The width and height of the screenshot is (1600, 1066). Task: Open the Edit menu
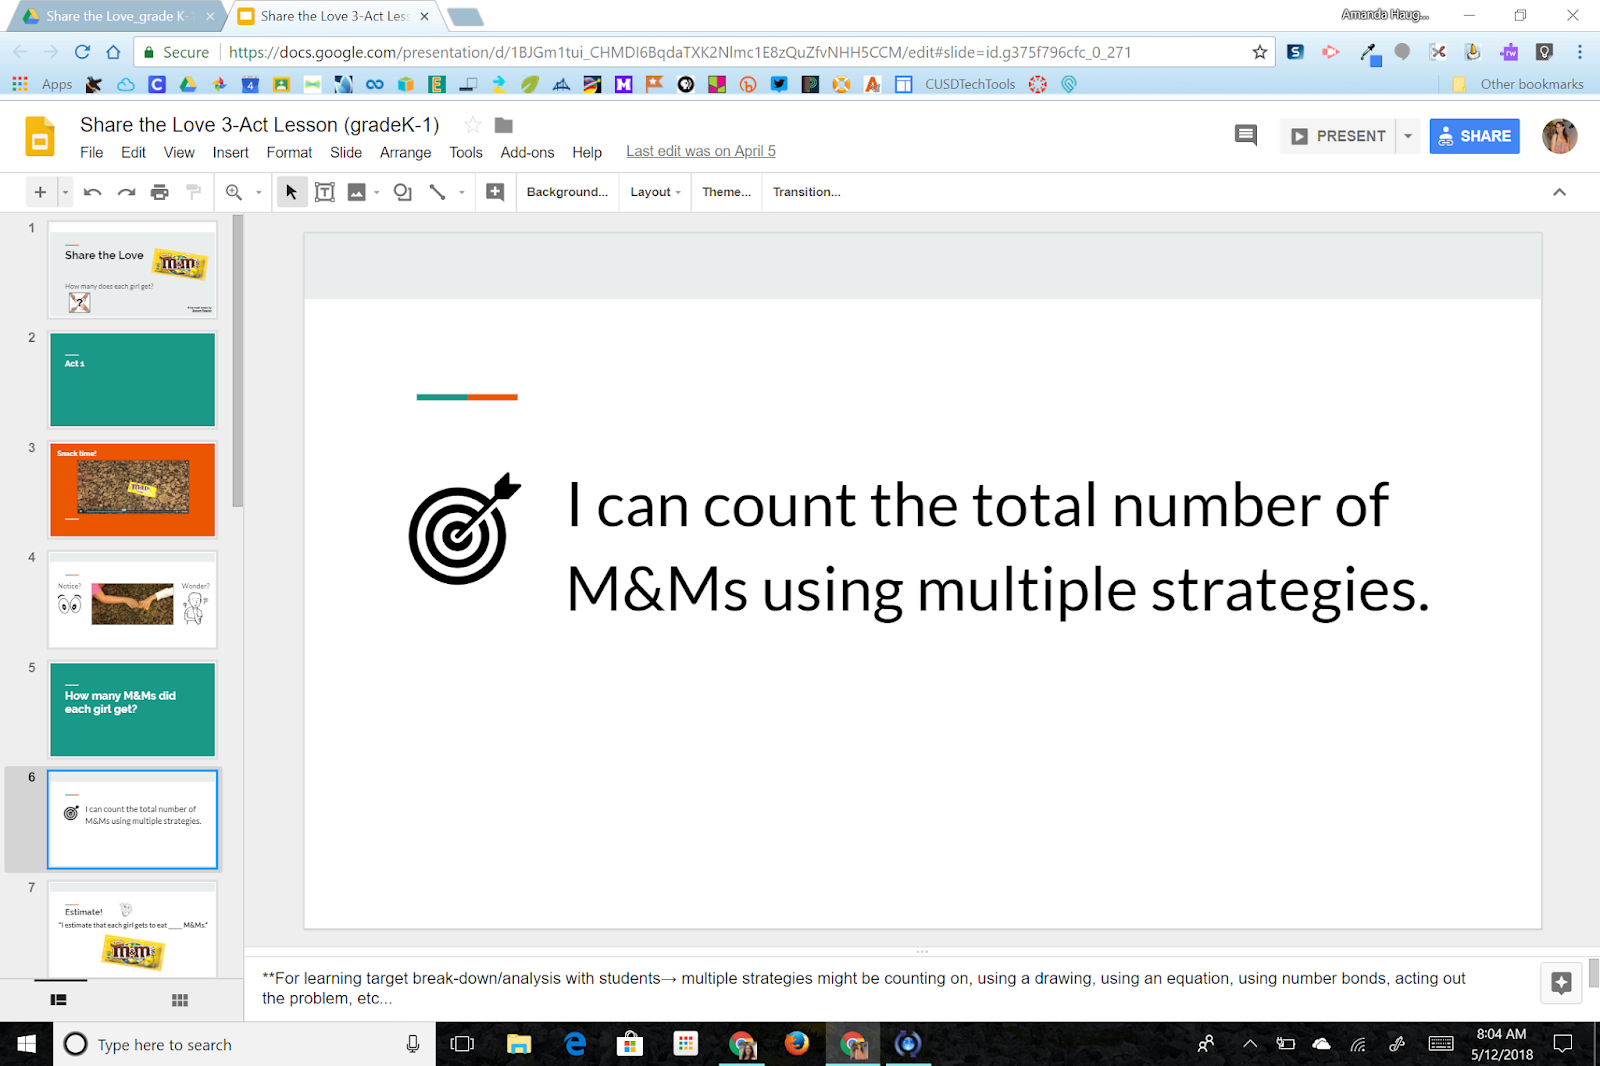click(133, 152)
